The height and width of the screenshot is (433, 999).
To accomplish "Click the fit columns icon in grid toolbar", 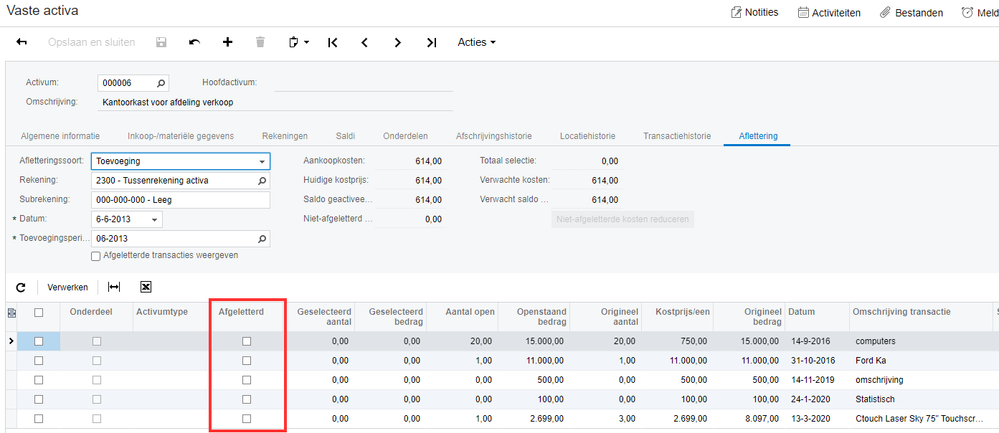I will pyautogui.click(x=113, y=287).
